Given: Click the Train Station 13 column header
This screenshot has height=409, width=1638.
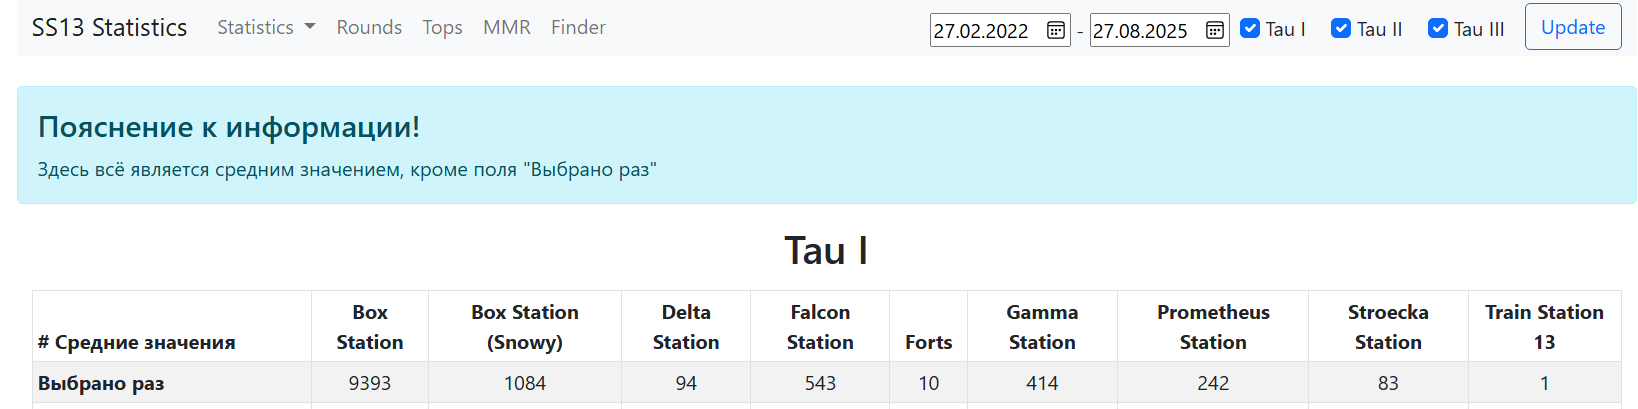Looking at the screenshot, I should pos(1544,327).
